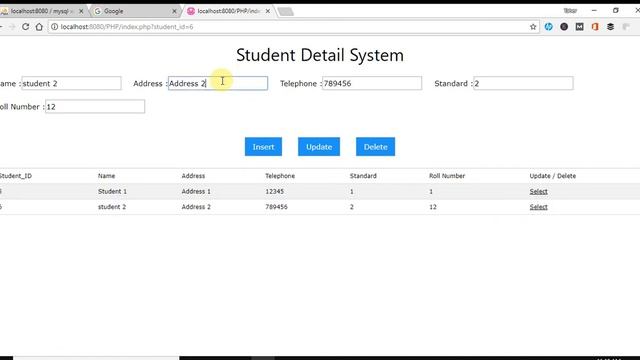
Task: Click the Student 1 name cell
Action: [x=112, y=191]
